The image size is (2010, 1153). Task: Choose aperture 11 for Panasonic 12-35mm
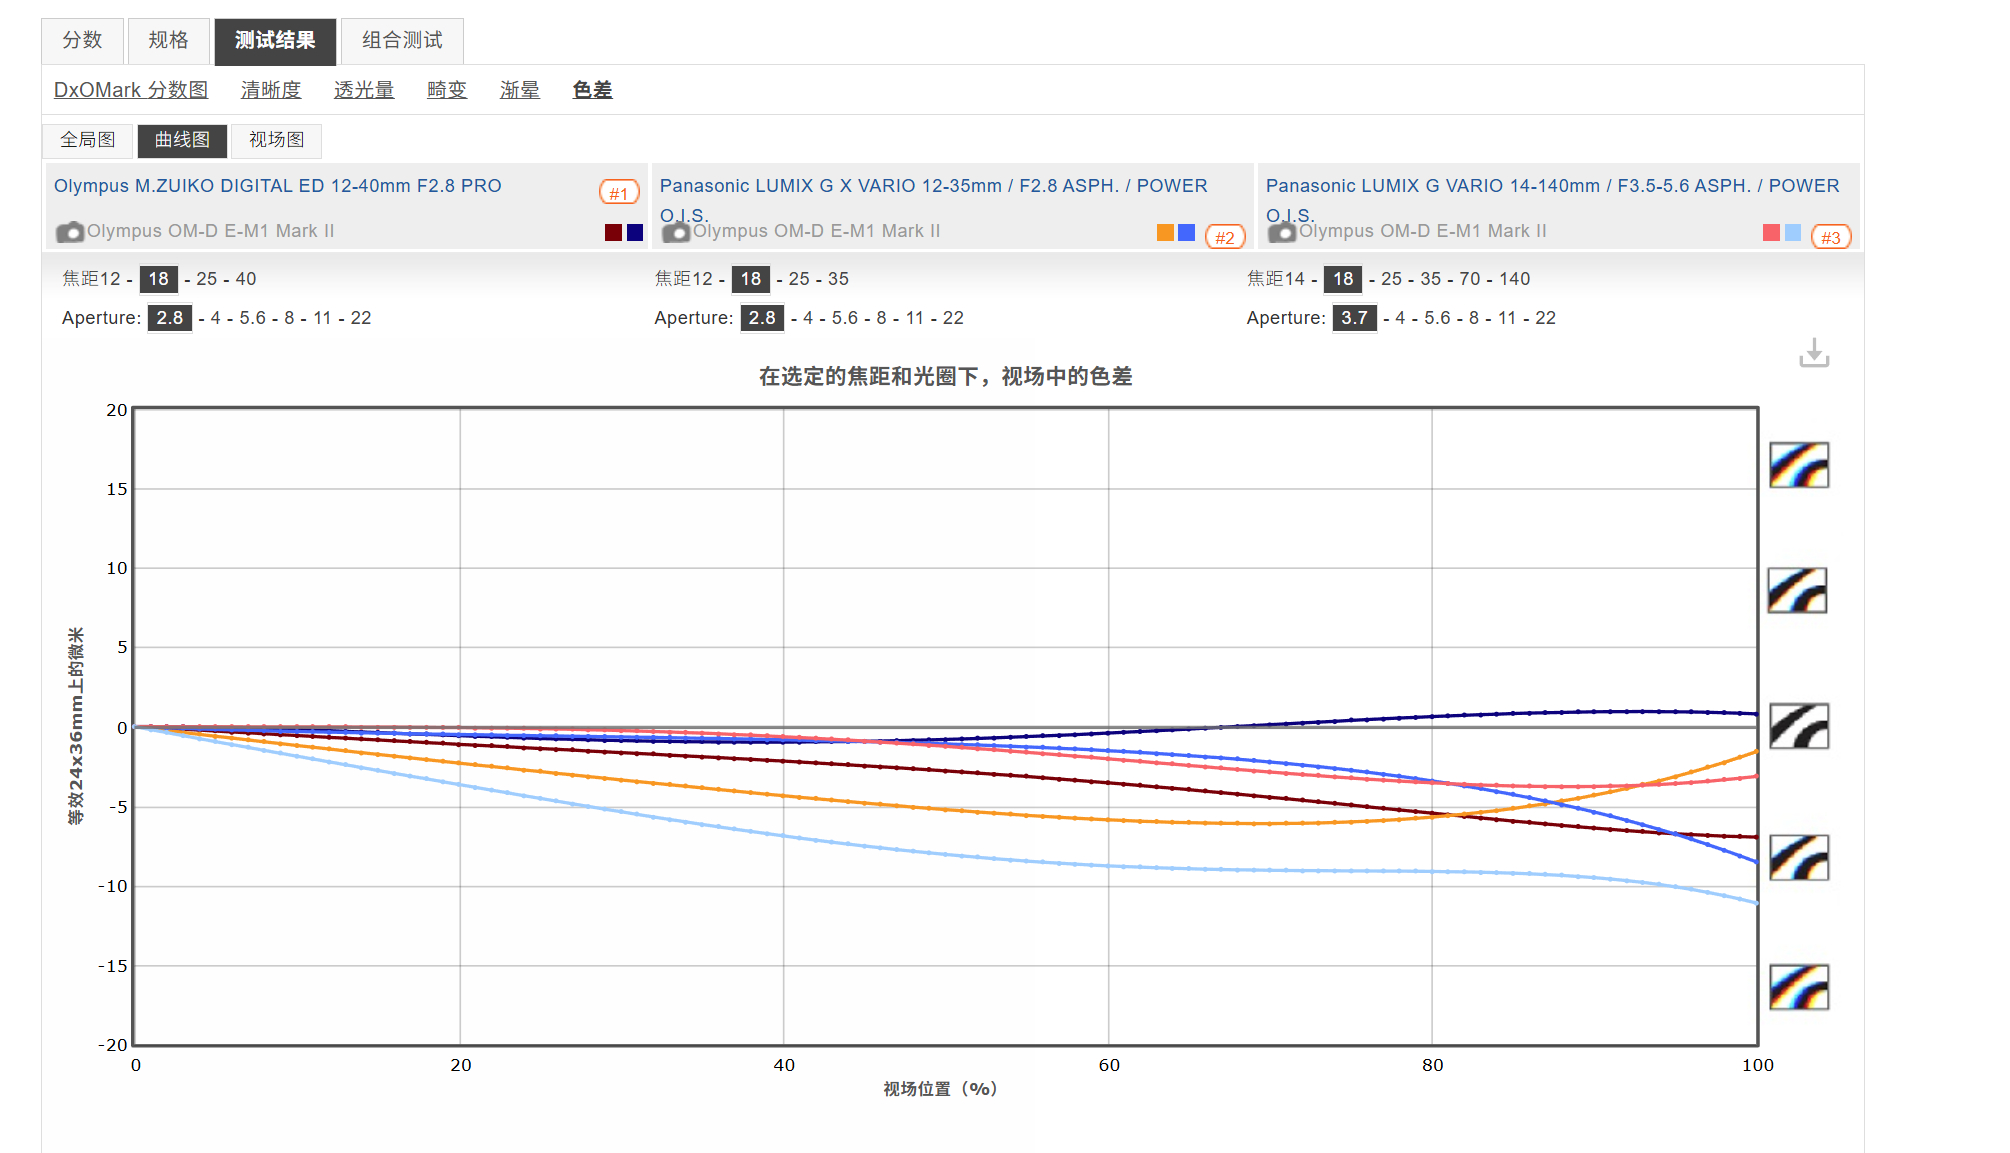915,318
